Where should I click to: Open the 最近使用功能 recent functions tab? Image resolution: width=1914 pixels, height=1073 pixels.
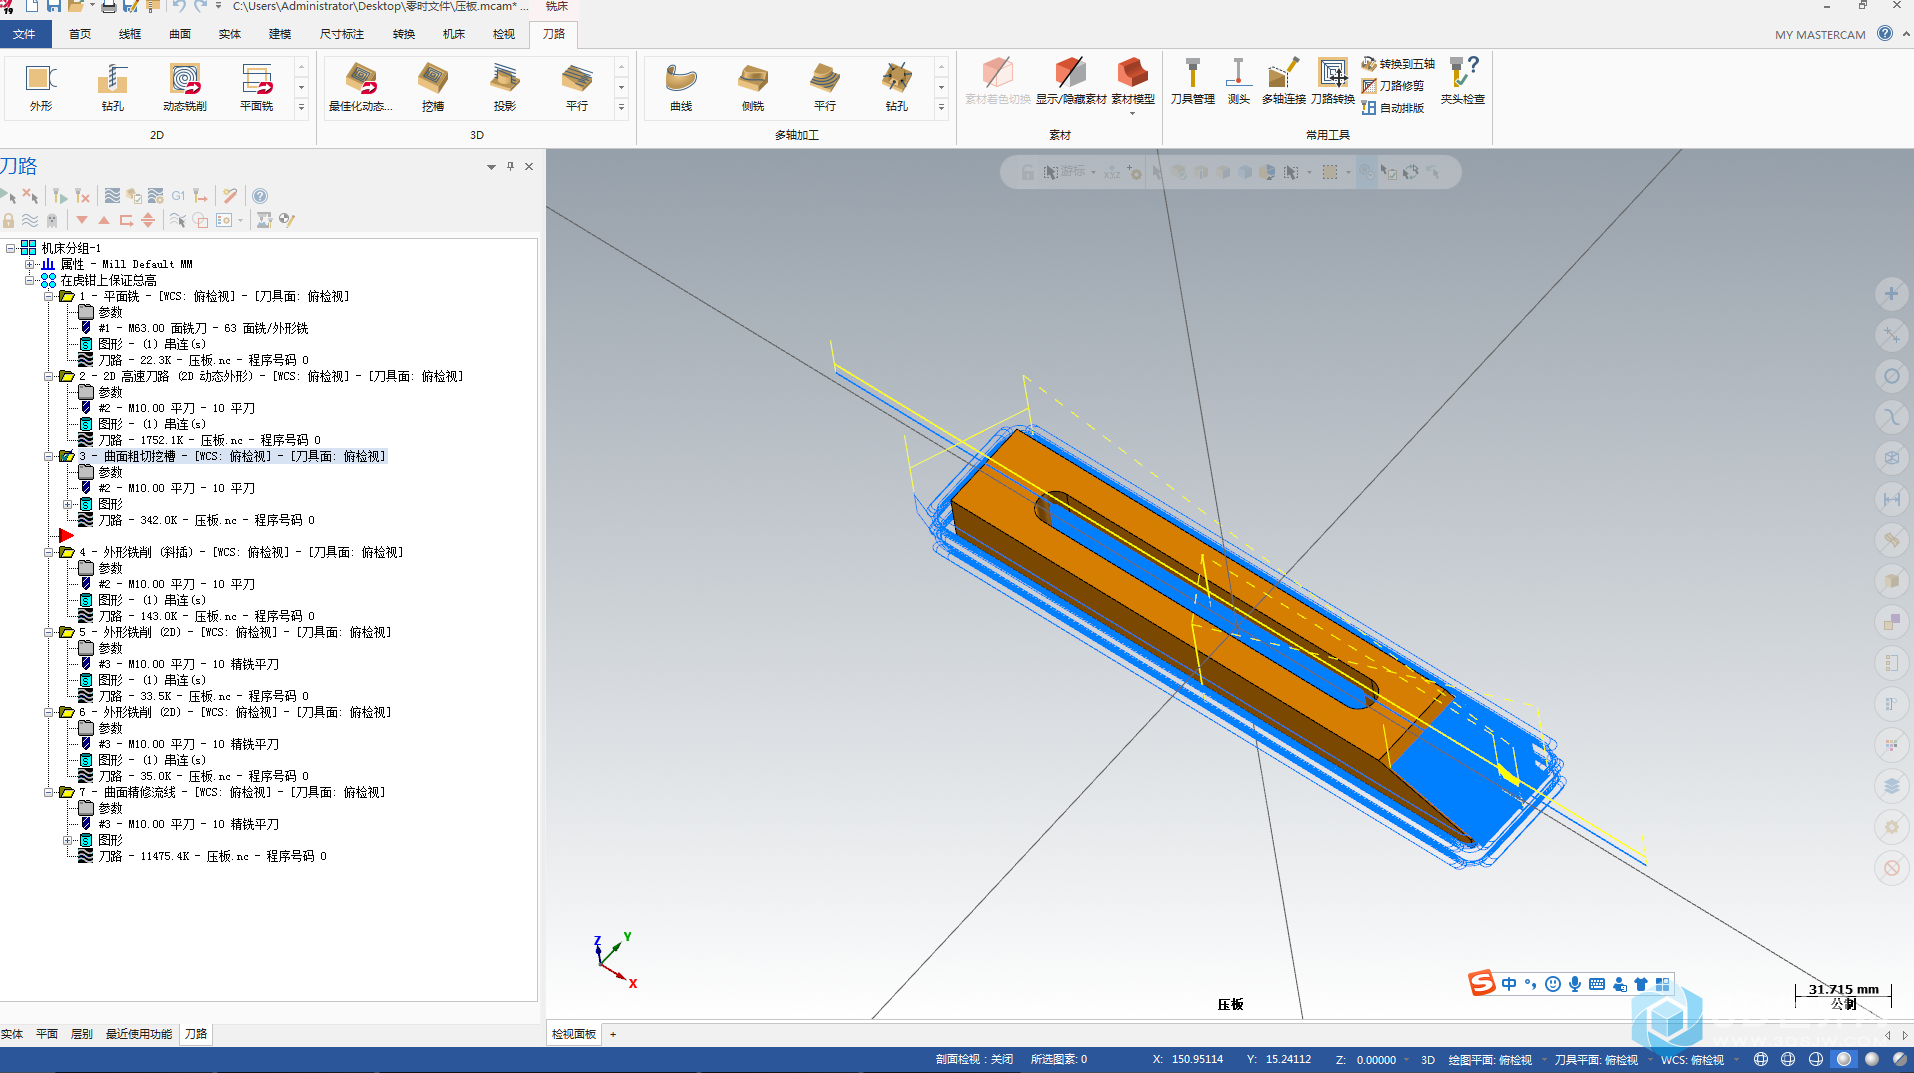click(x=139, y=1034)
